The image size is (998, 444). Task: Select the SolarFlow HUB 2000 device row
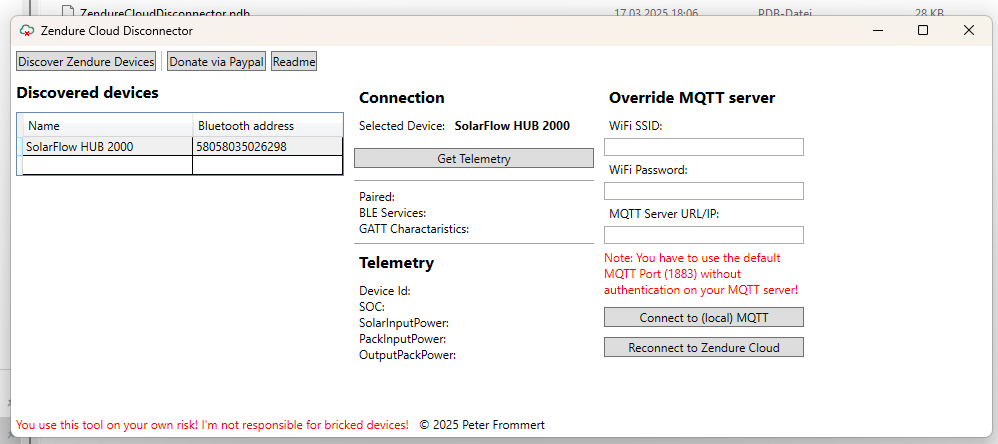179,146
